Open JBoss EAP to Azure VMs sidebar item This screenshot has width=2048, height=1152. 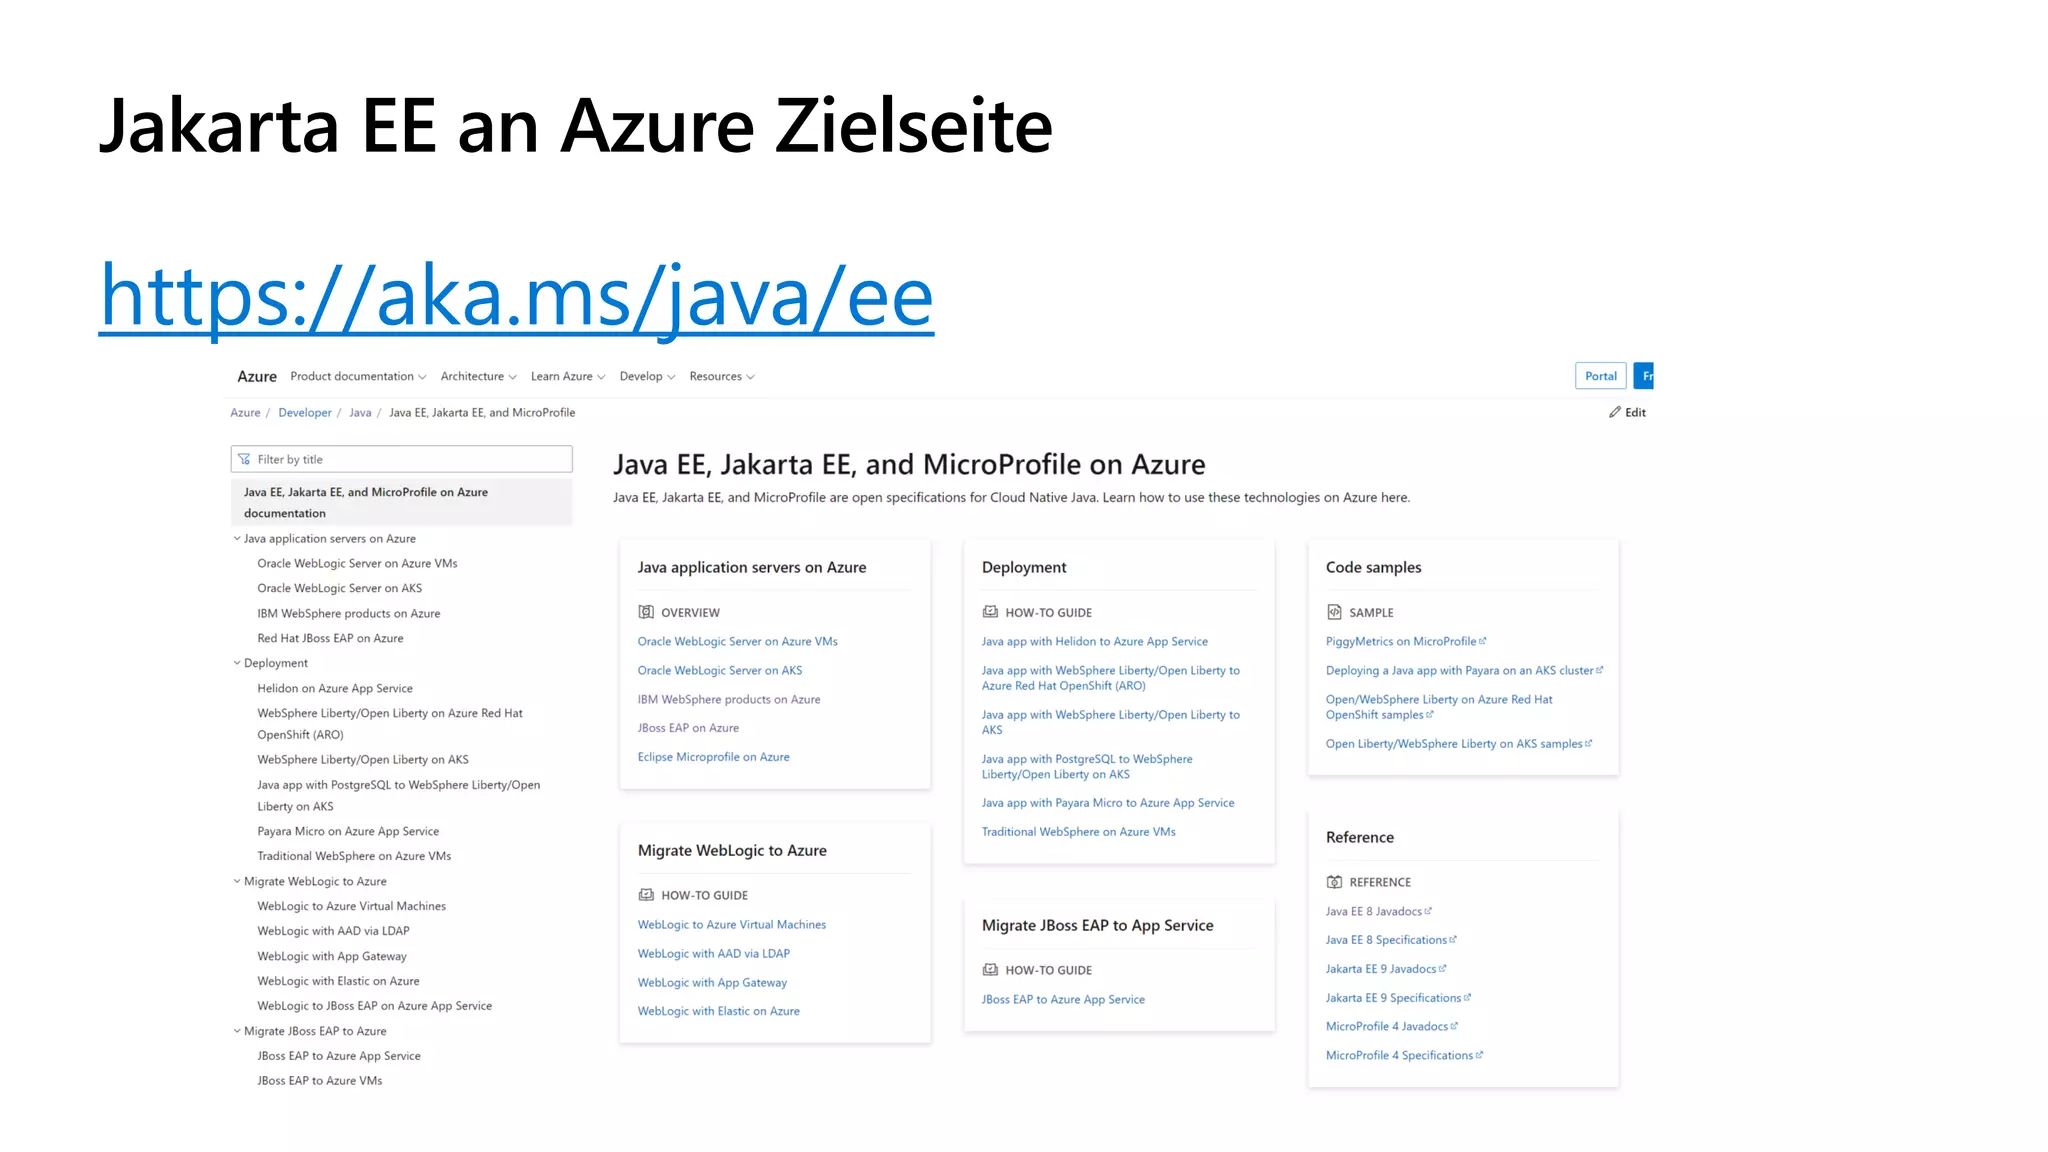[x=320, y=1081]
